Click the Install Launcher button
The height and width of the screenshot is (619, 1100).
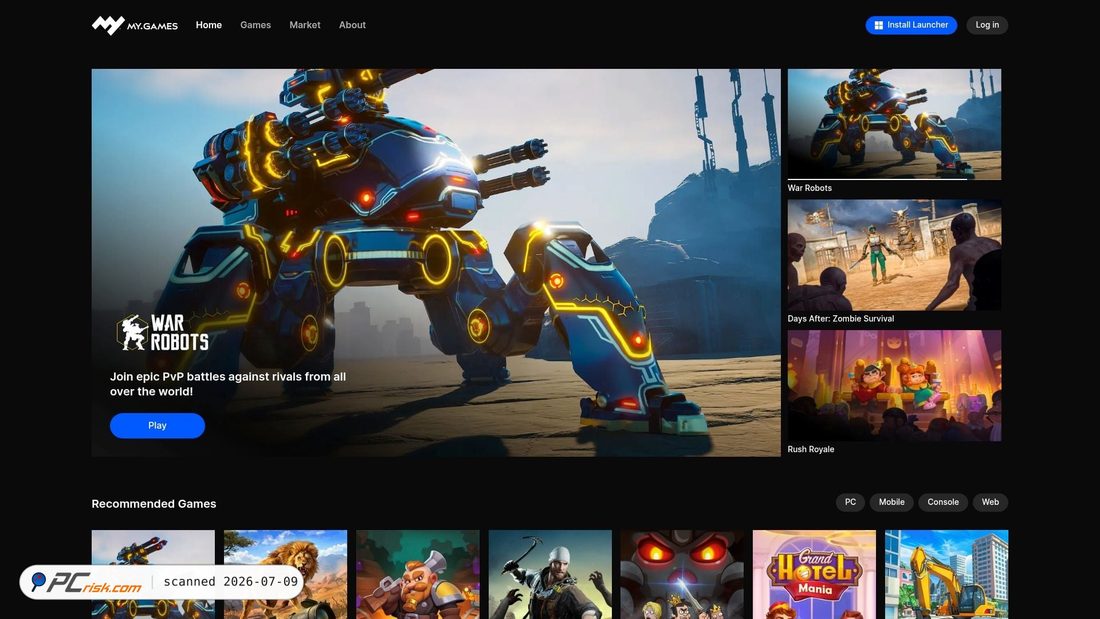[x=911, y=25]
